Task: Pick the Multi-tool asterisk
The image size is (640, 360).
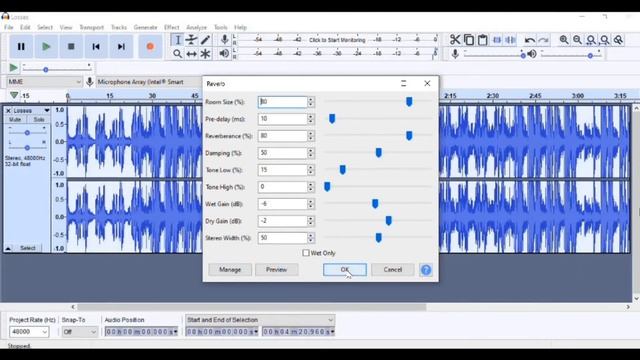Action: 205,54
